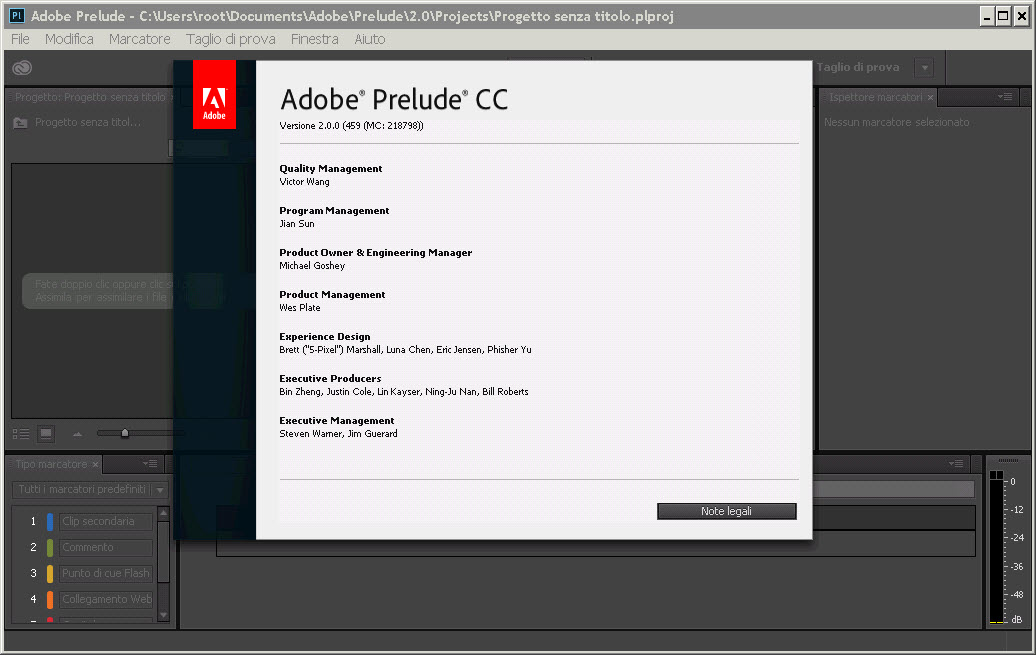
Task: Add a Collegamento Web marker
Action: (x=106, y=599)
